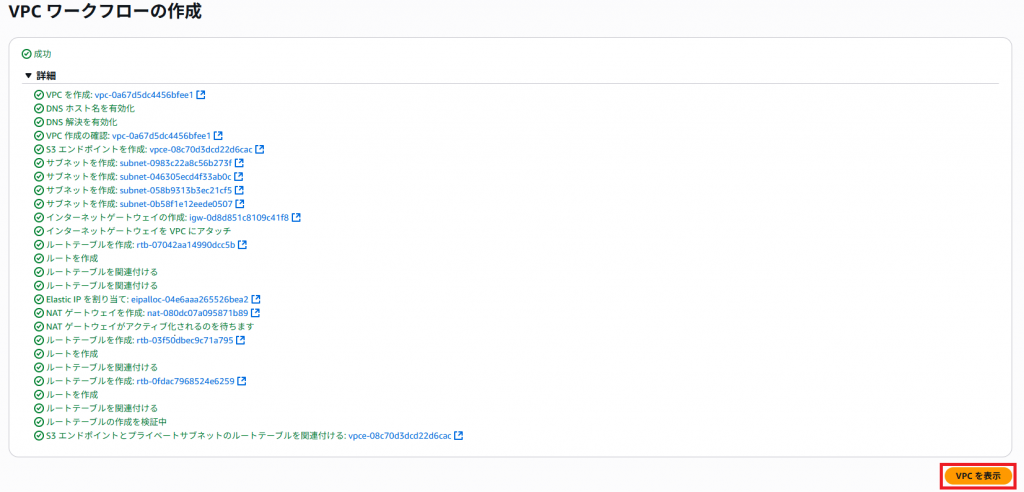Click check icon beside NAT ゲートウェイがアクティブ化されるのを待ちます
The height and width of the screenshot is (492, 1024).
tap(39, 327)
